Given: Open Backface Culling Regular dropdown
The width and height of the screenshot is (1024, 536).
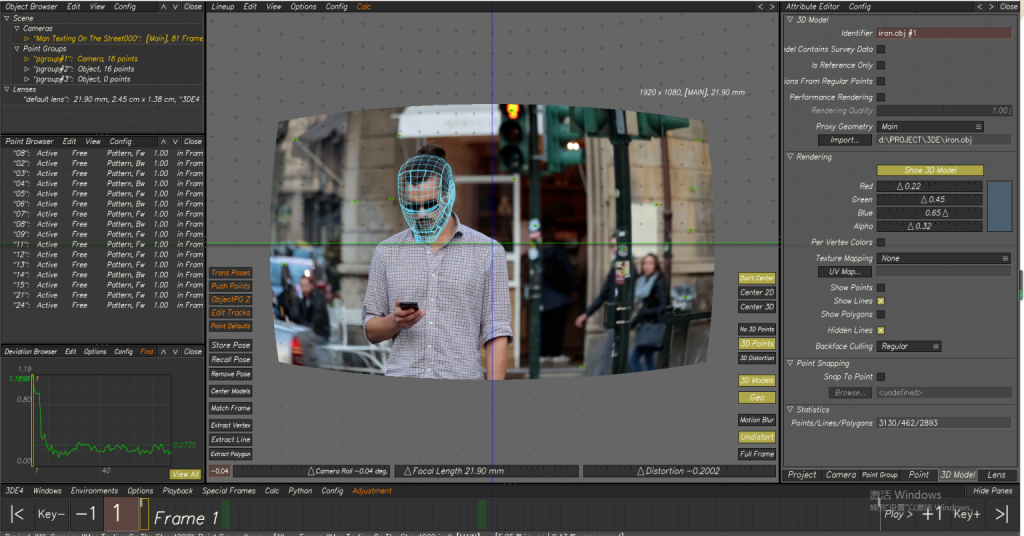Looking at the screenshot, I should pos(908,347).
